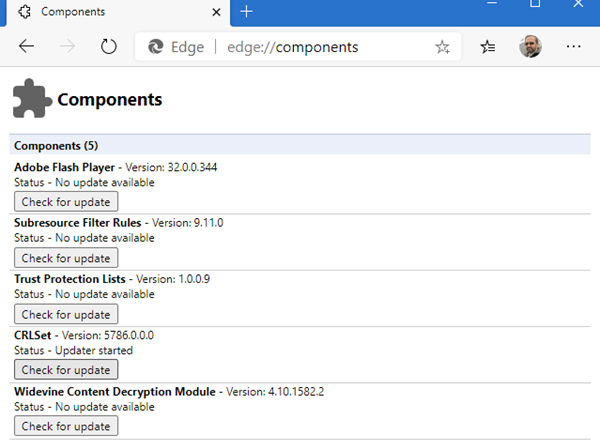Open the favorites list icon
This screenshot has width=600, height=440.
[487, 47]
